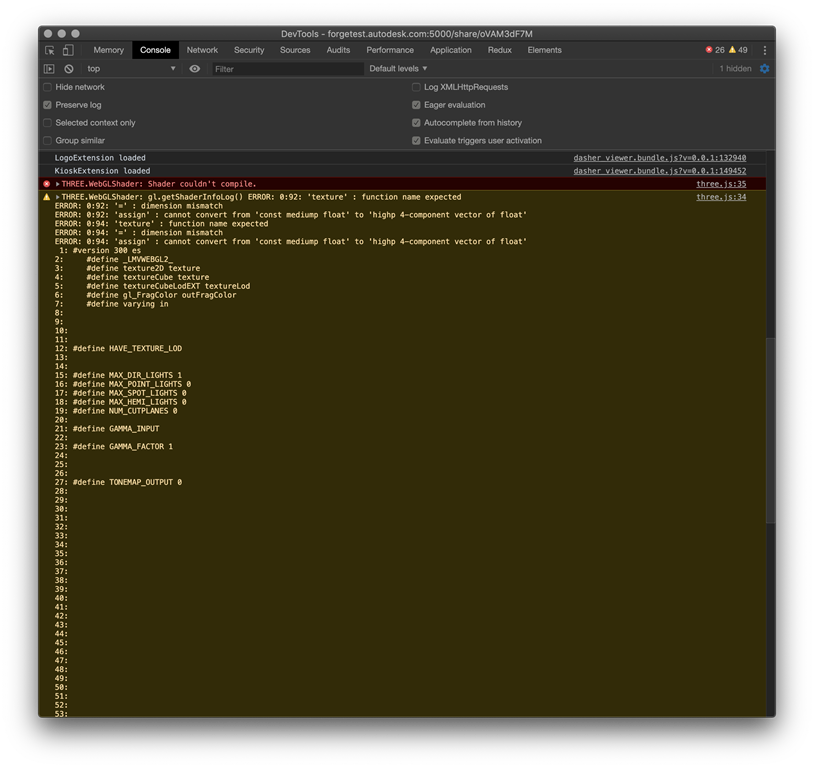Screen dimensions: 814x768
Task: Open the Default levels dropdown
Action: tap(398, 69)
